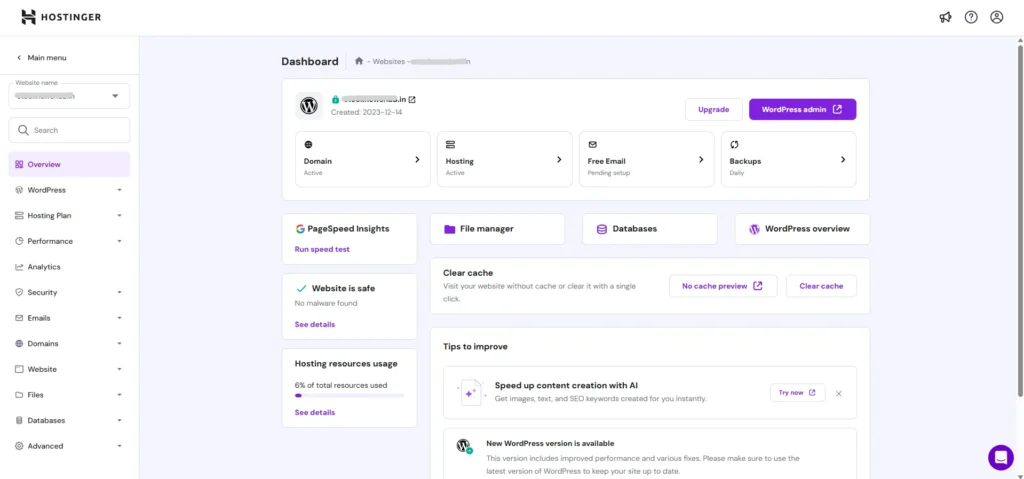
Task: Click the Upgrade button
Action: tap(714, 109)
